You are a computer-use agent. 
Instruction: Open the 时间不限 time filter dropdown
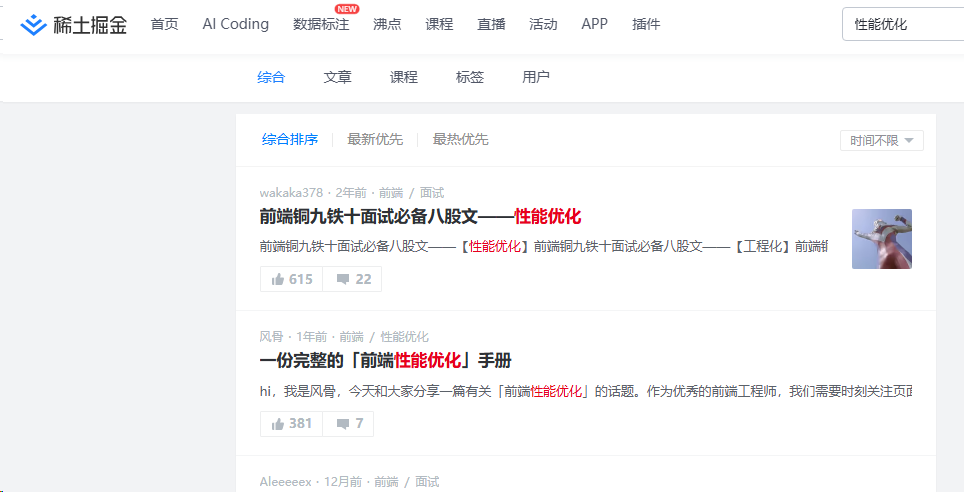881,141
